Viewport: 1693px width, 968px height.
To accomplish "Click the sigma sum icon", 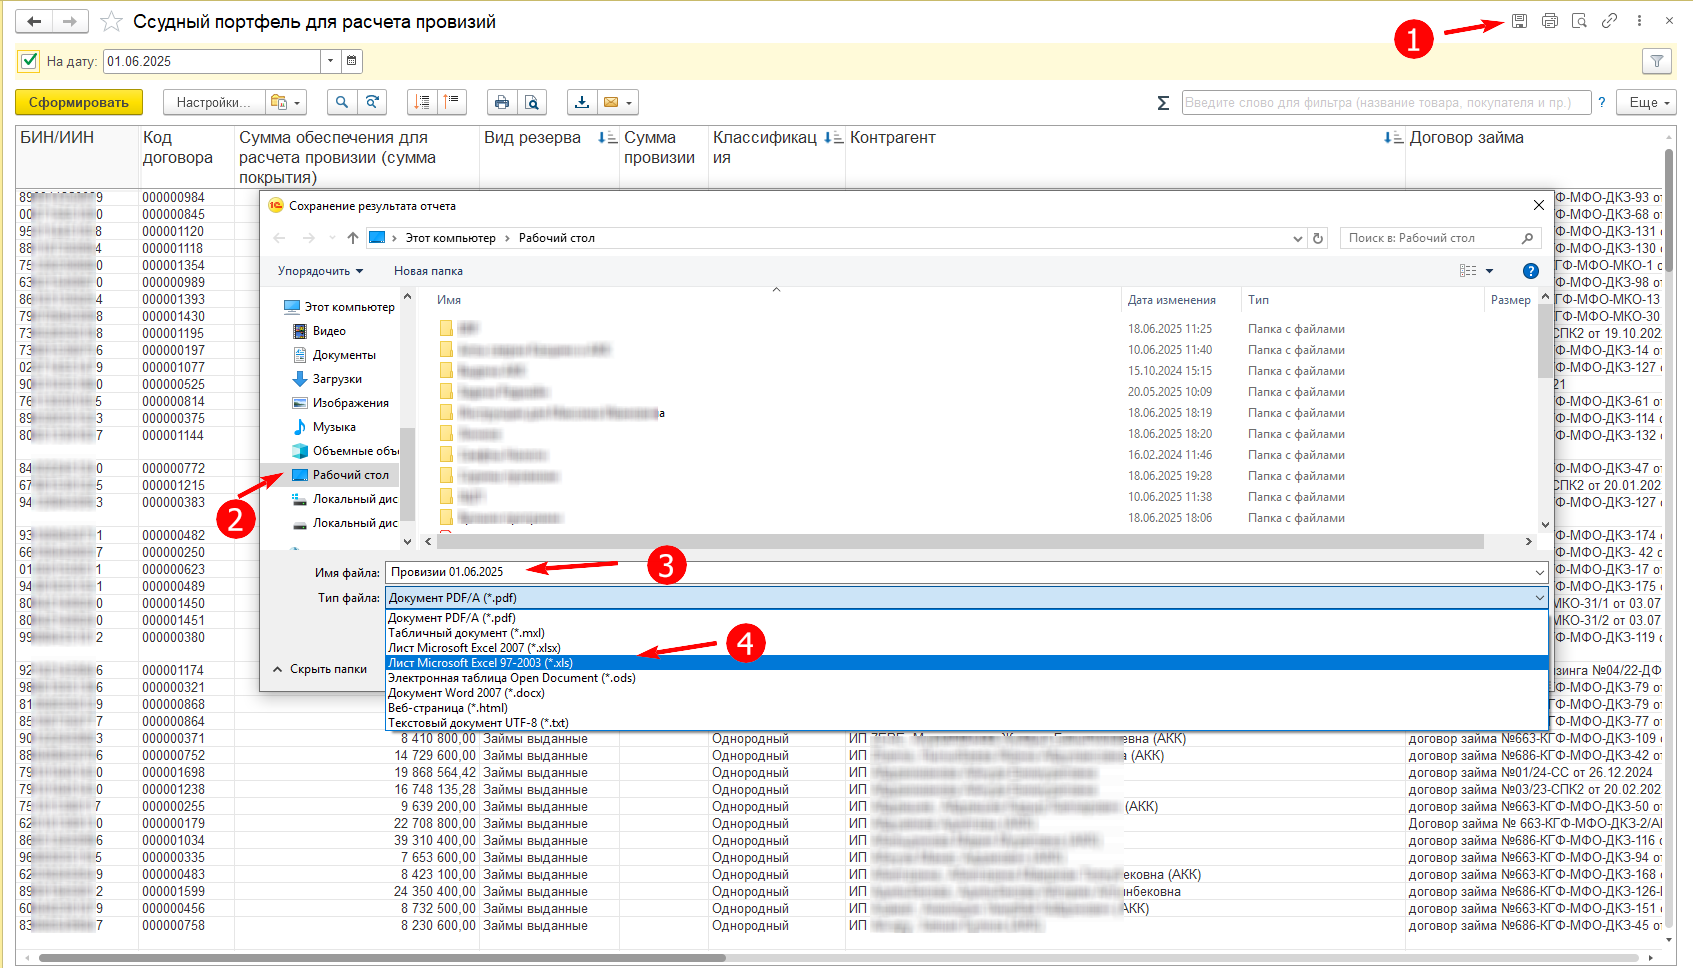I will pyautogui.click(x=1163, y=103).
